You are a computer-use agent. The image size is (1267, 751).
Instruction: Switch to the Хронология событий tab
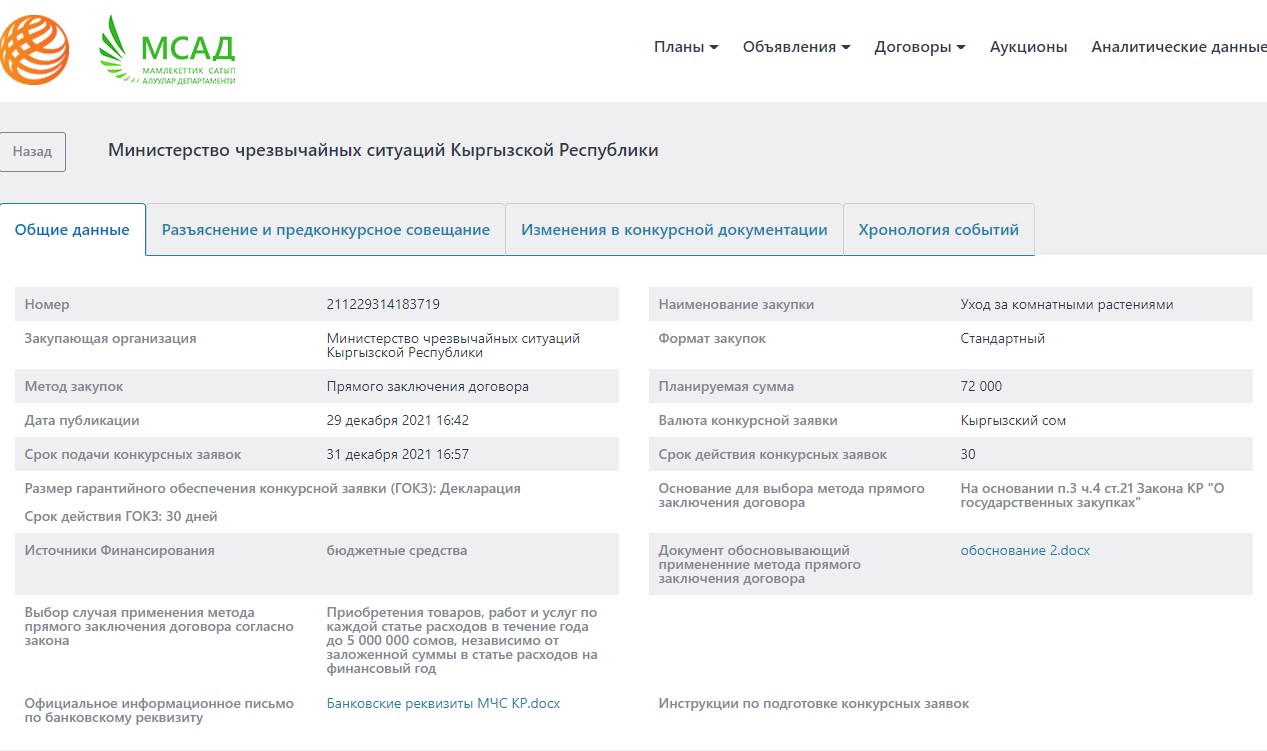pyautogui.click(x=938, y=230)
